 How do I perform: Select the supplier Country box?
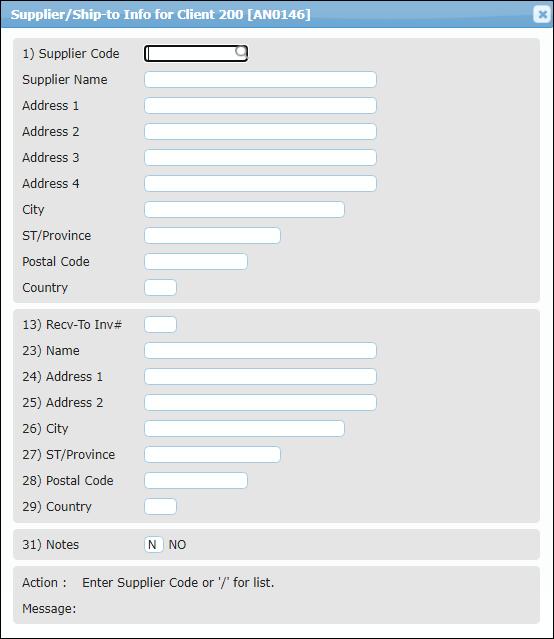160,288
